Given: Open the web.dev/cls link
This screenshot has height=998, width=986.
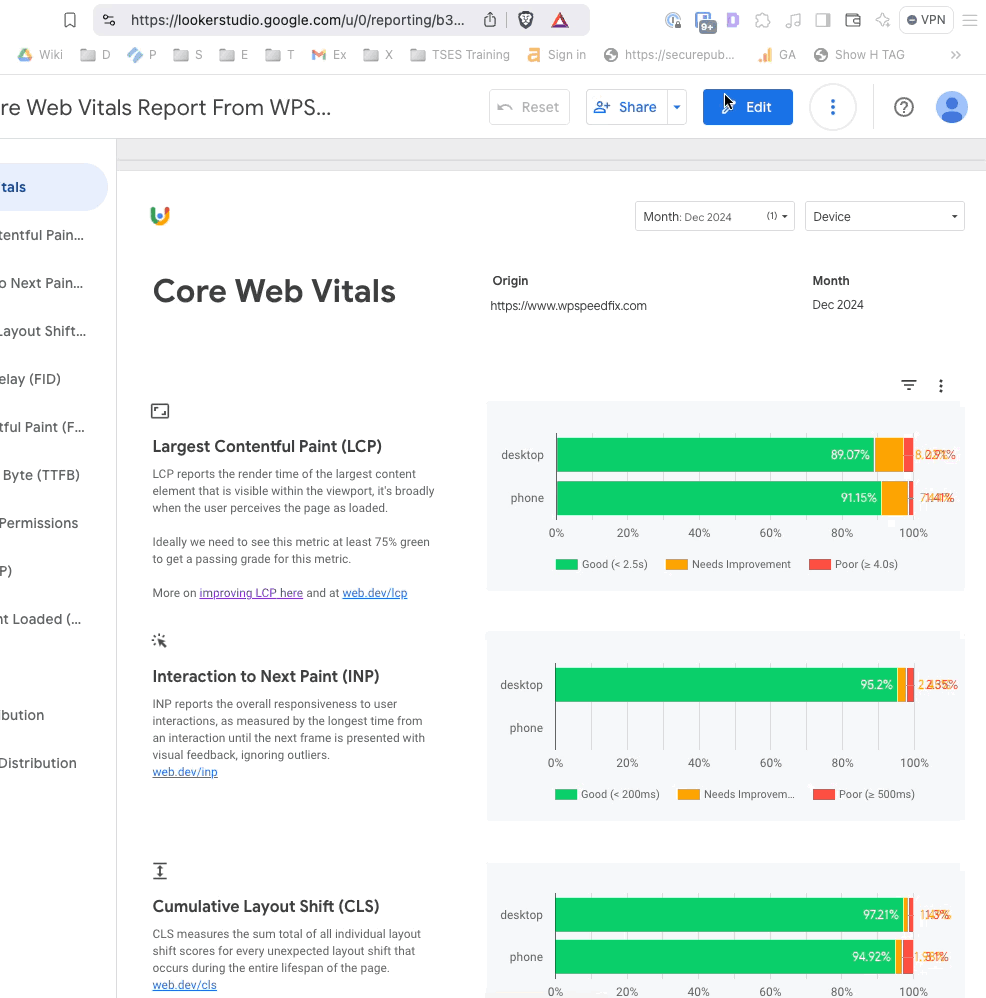Looking at the screenshot, I should [184, 985].
